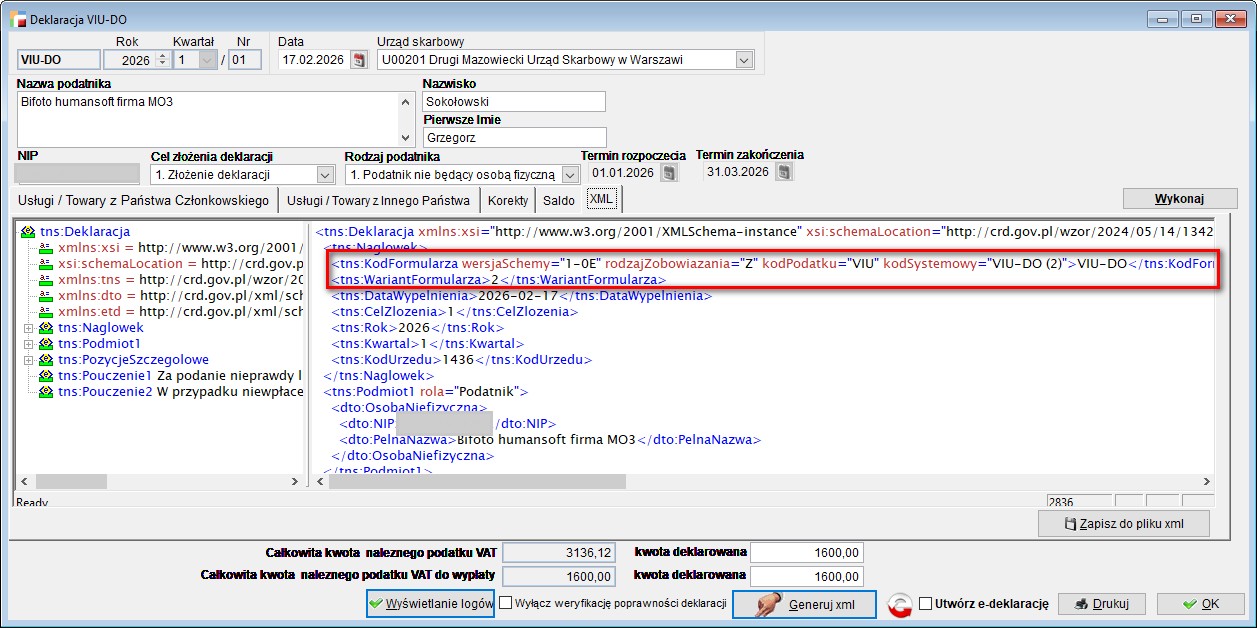Viewport: 1257px width, 628px height.
Task: Open the calendar picker beside Data field
Action: (359, 60)
